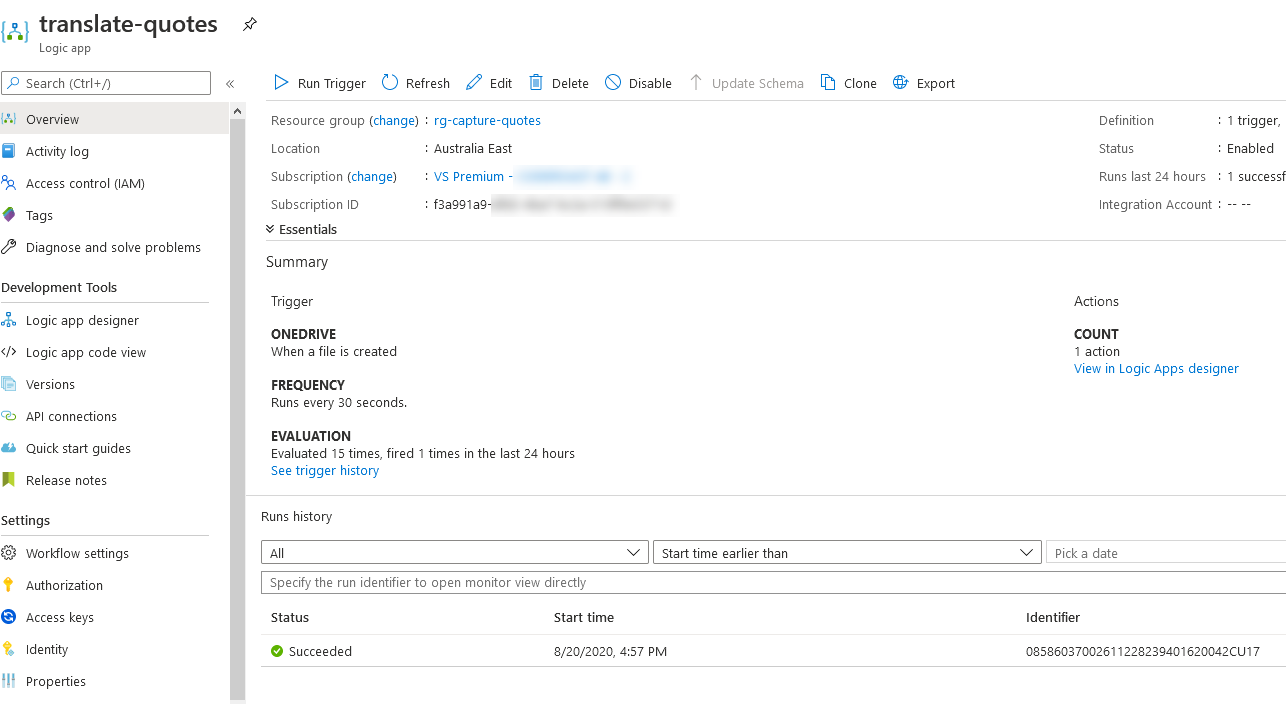Click the Refresh circular arrow icon

(390, 83)
